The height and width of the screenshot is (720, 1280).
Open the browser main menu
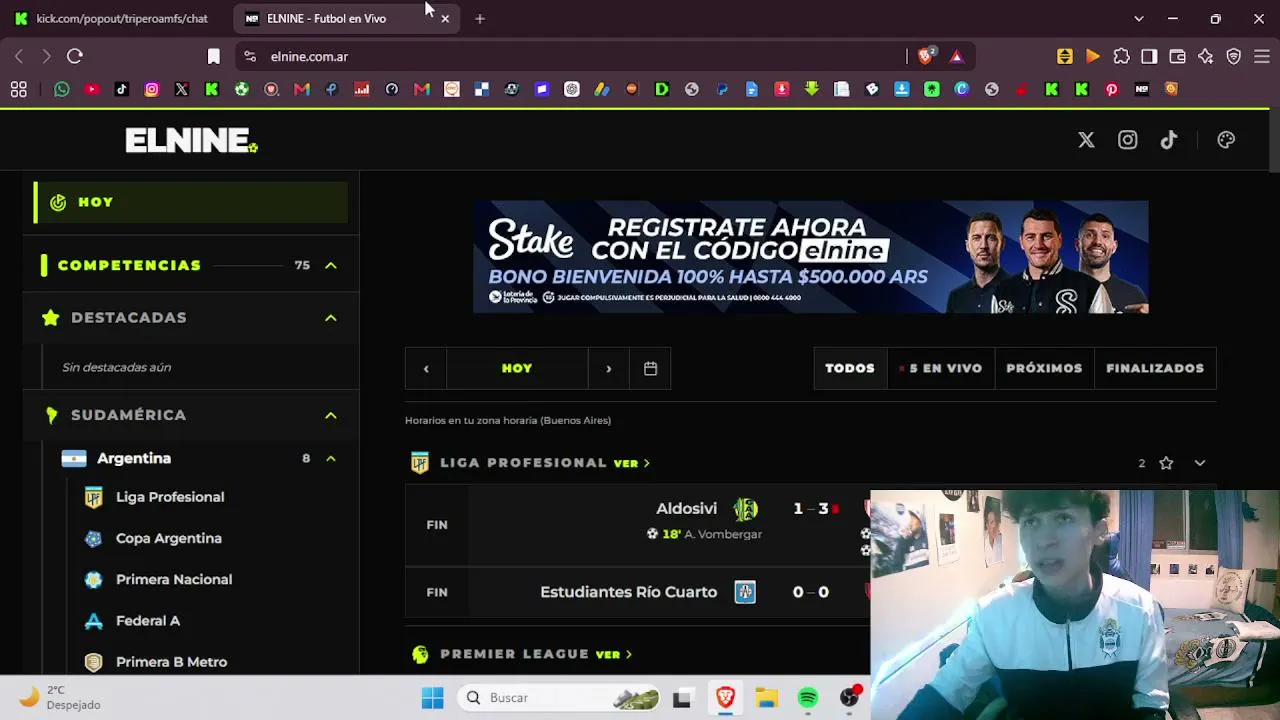coord(1261,56)
